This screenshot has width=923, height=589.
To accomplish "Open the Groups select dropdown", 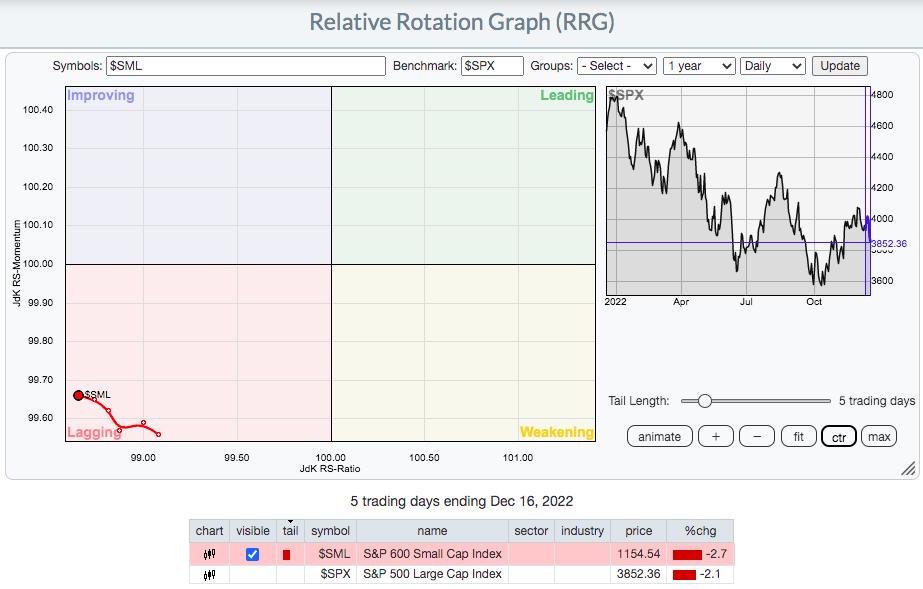I will pyautogui.click(x=617, y=66).
